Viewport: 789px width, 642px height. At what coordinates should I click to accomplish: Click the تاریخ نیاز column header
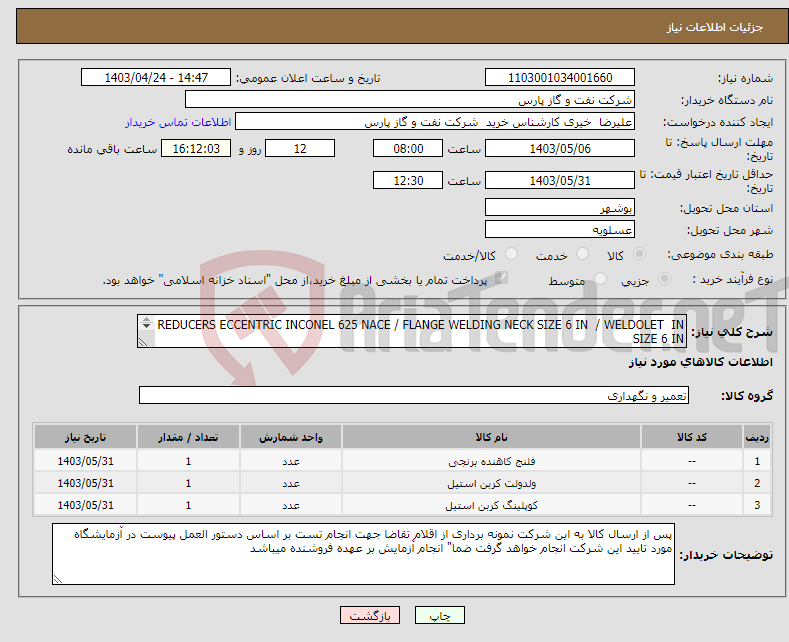tap(86, 437)
